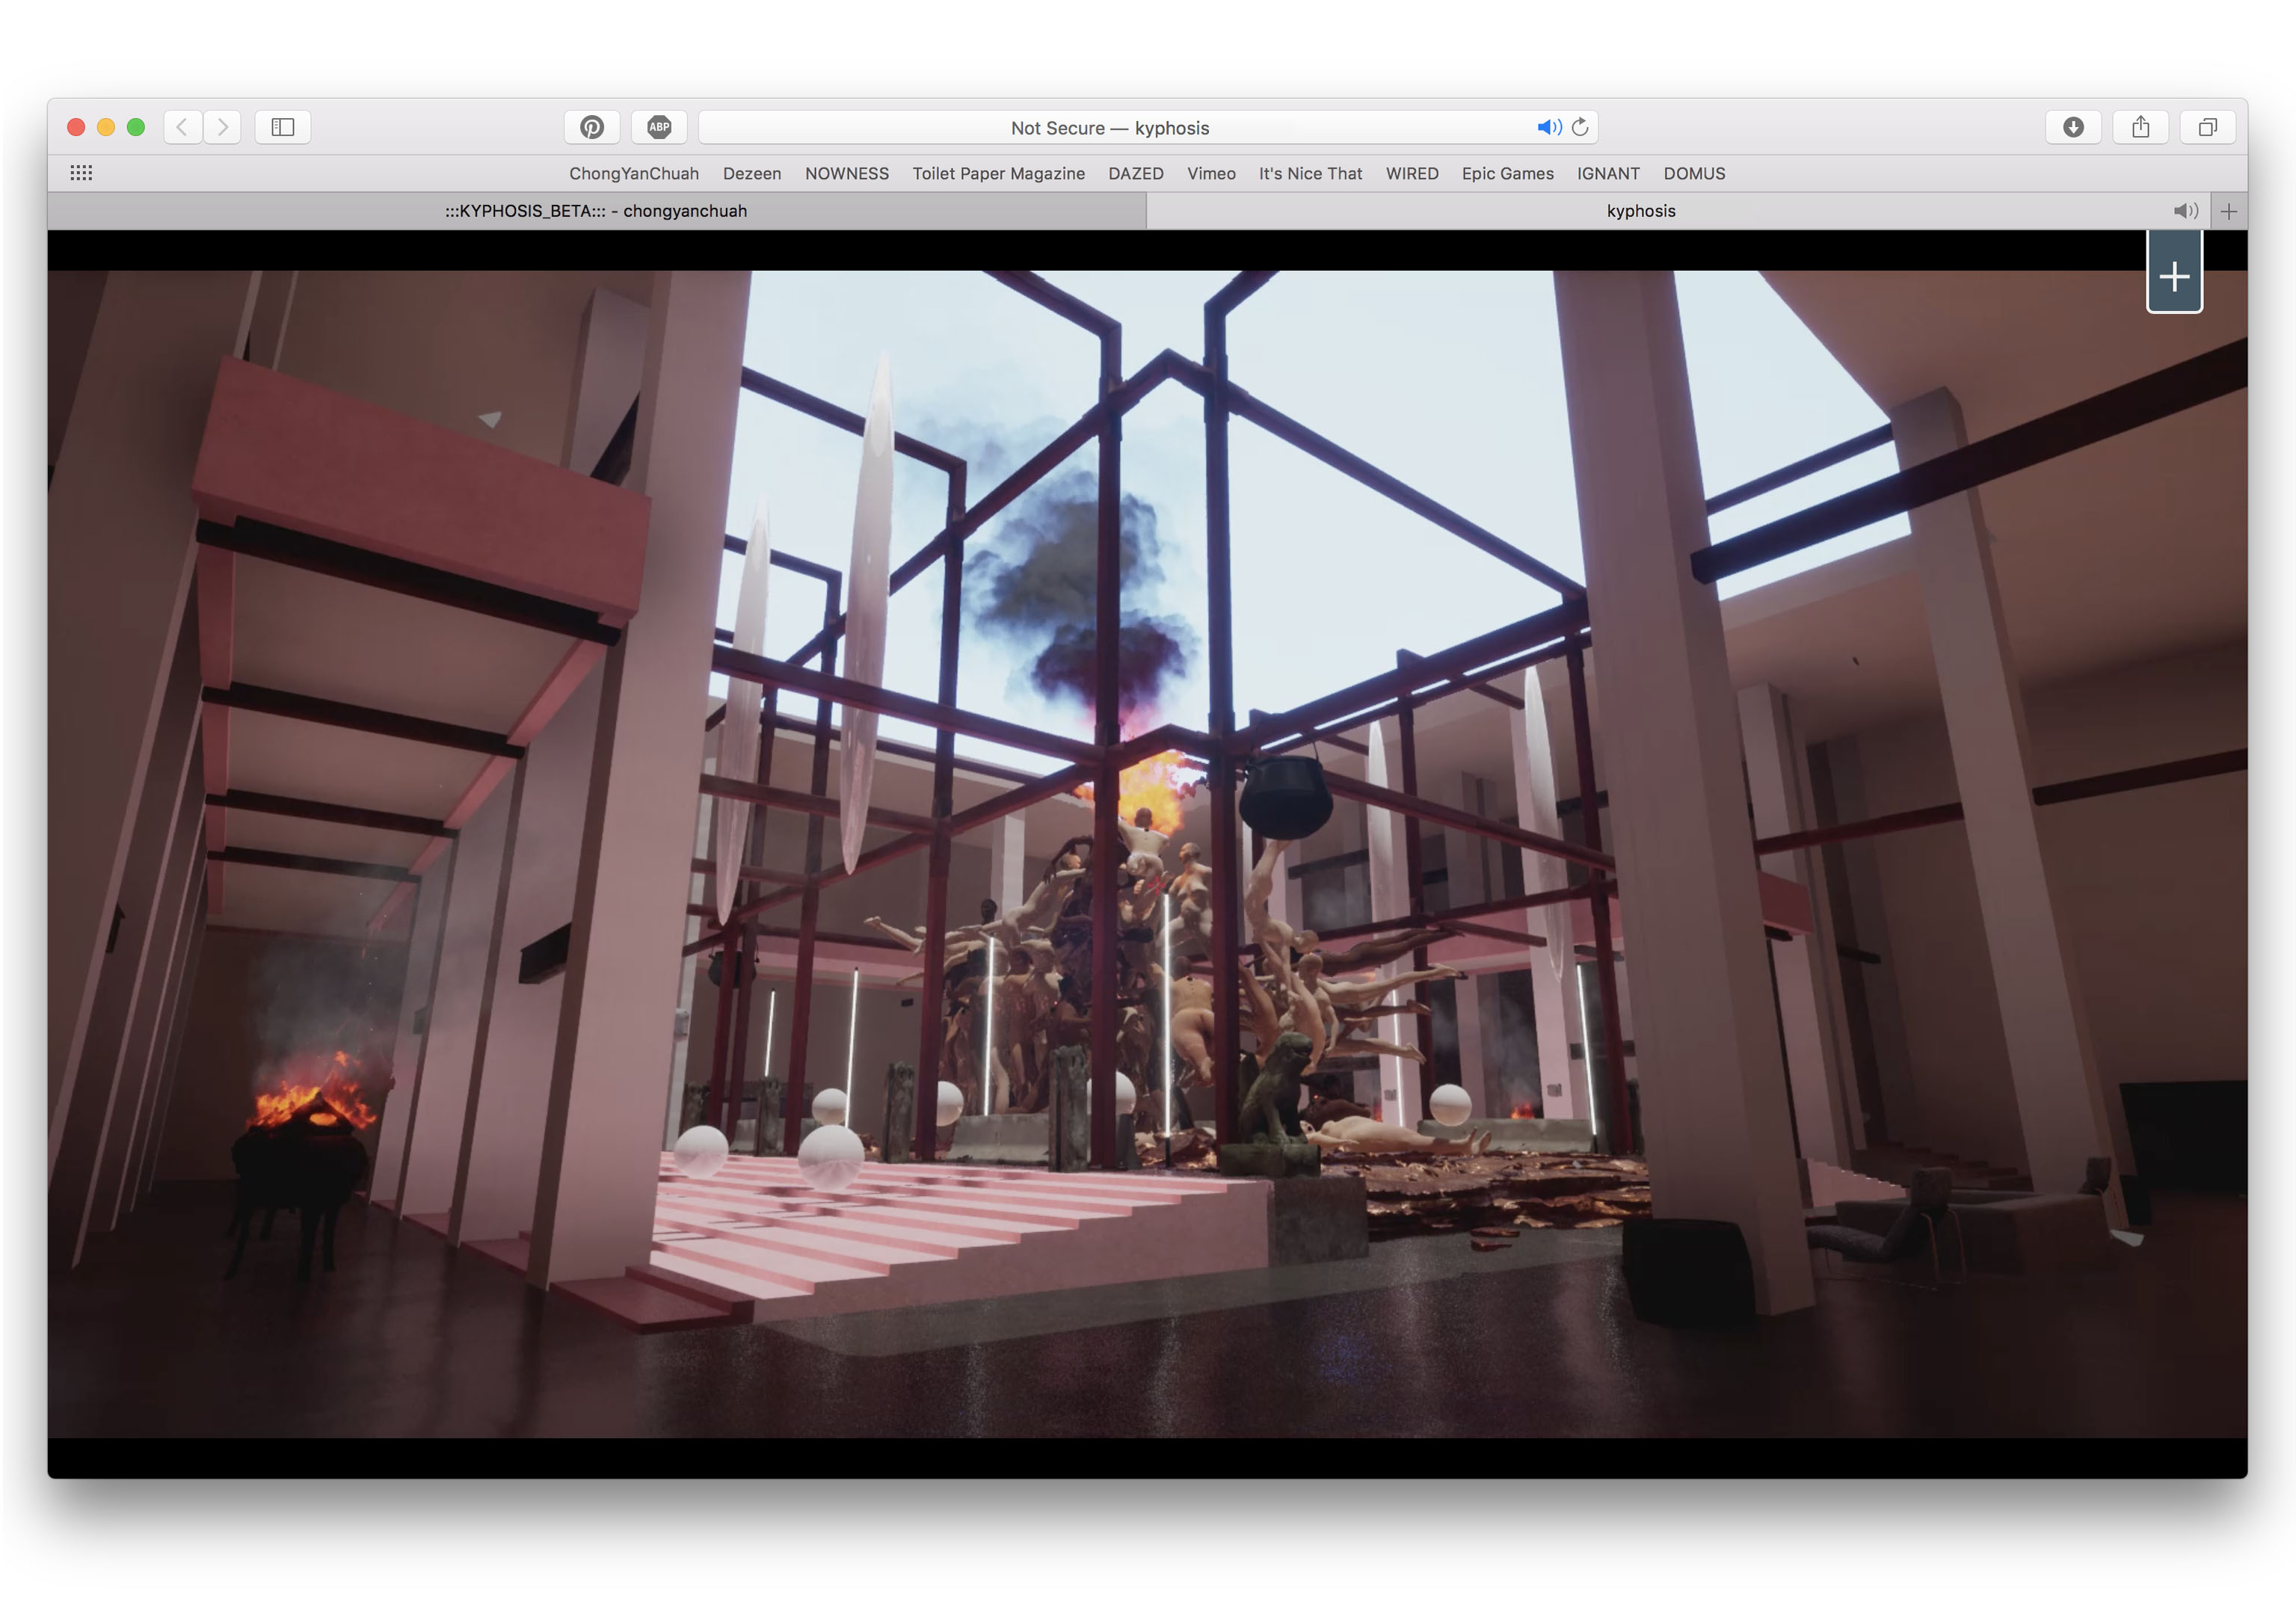
Task: Click the 3D scene video frame
Action: click(1147, 853)
